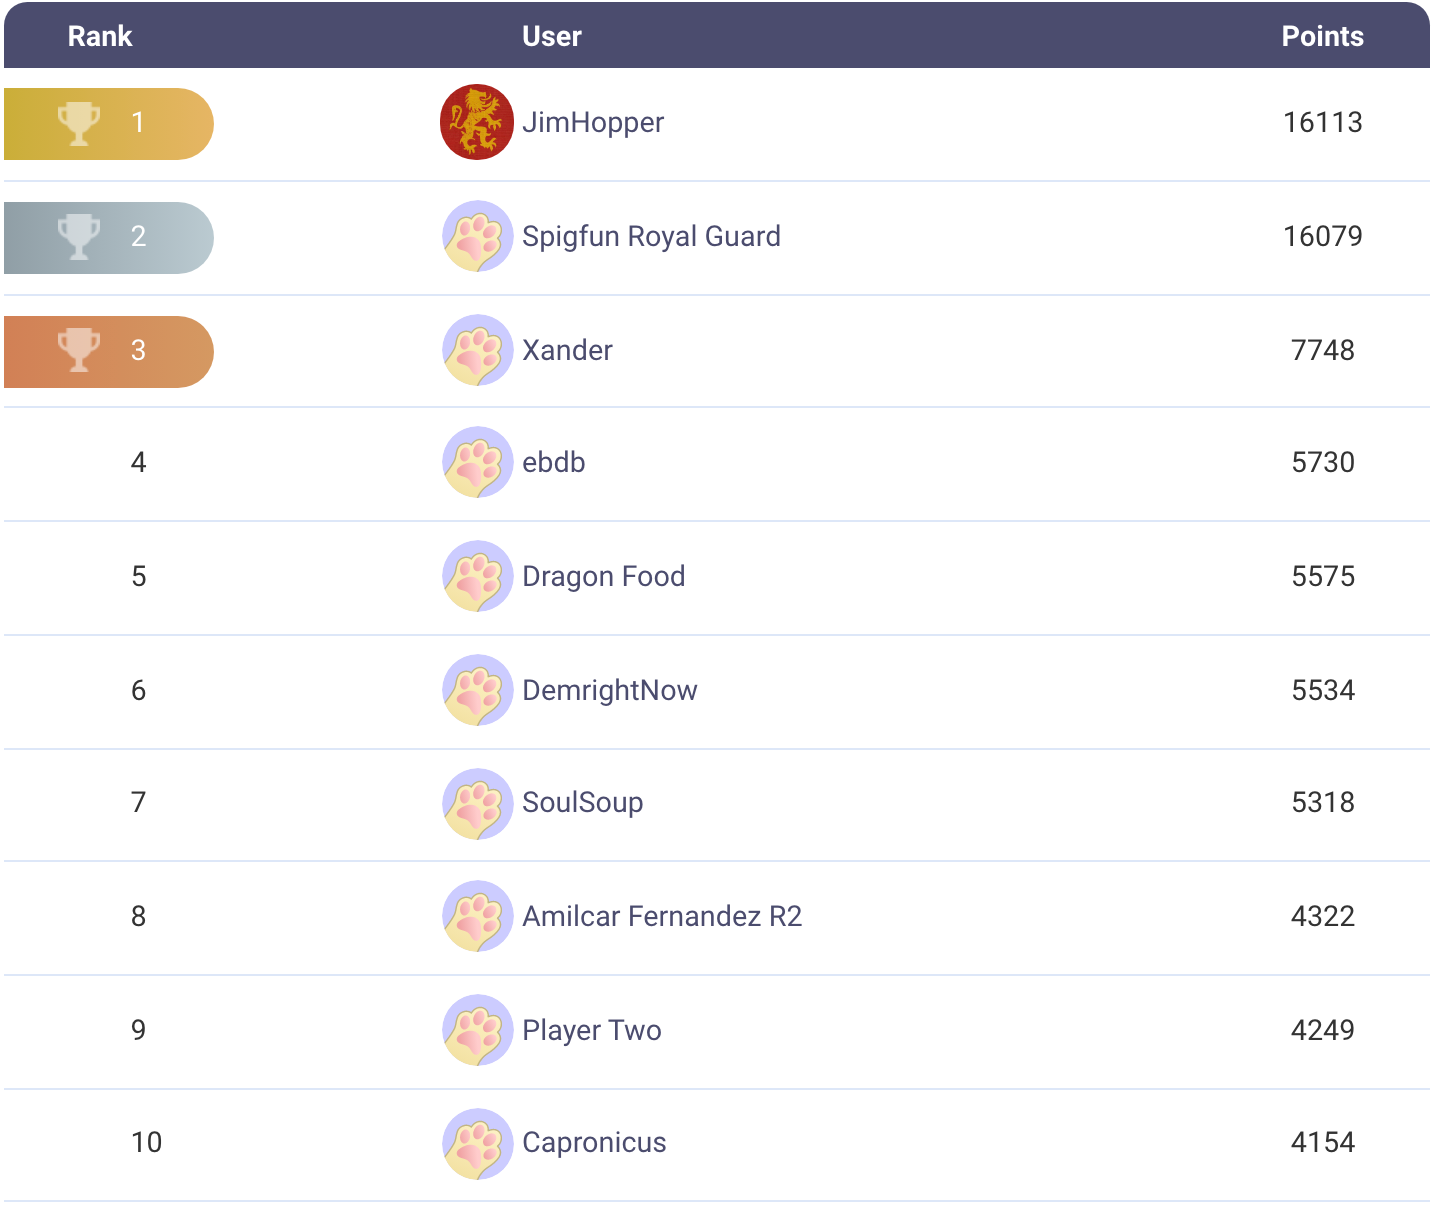Open the JimHopper username link
The height and width of the screenshot is (1206, 1432).
pyautogui.click(x=593, y=122)
